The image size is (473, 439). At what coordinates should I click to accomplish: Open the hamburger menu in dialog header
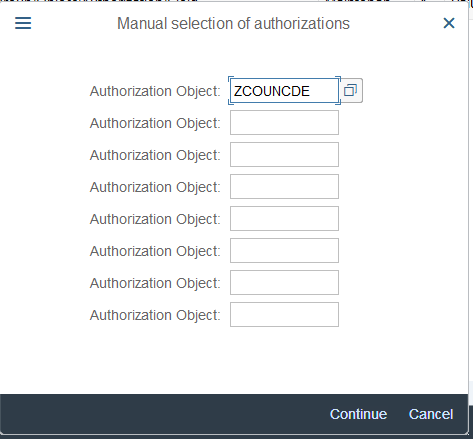(23, 23)
